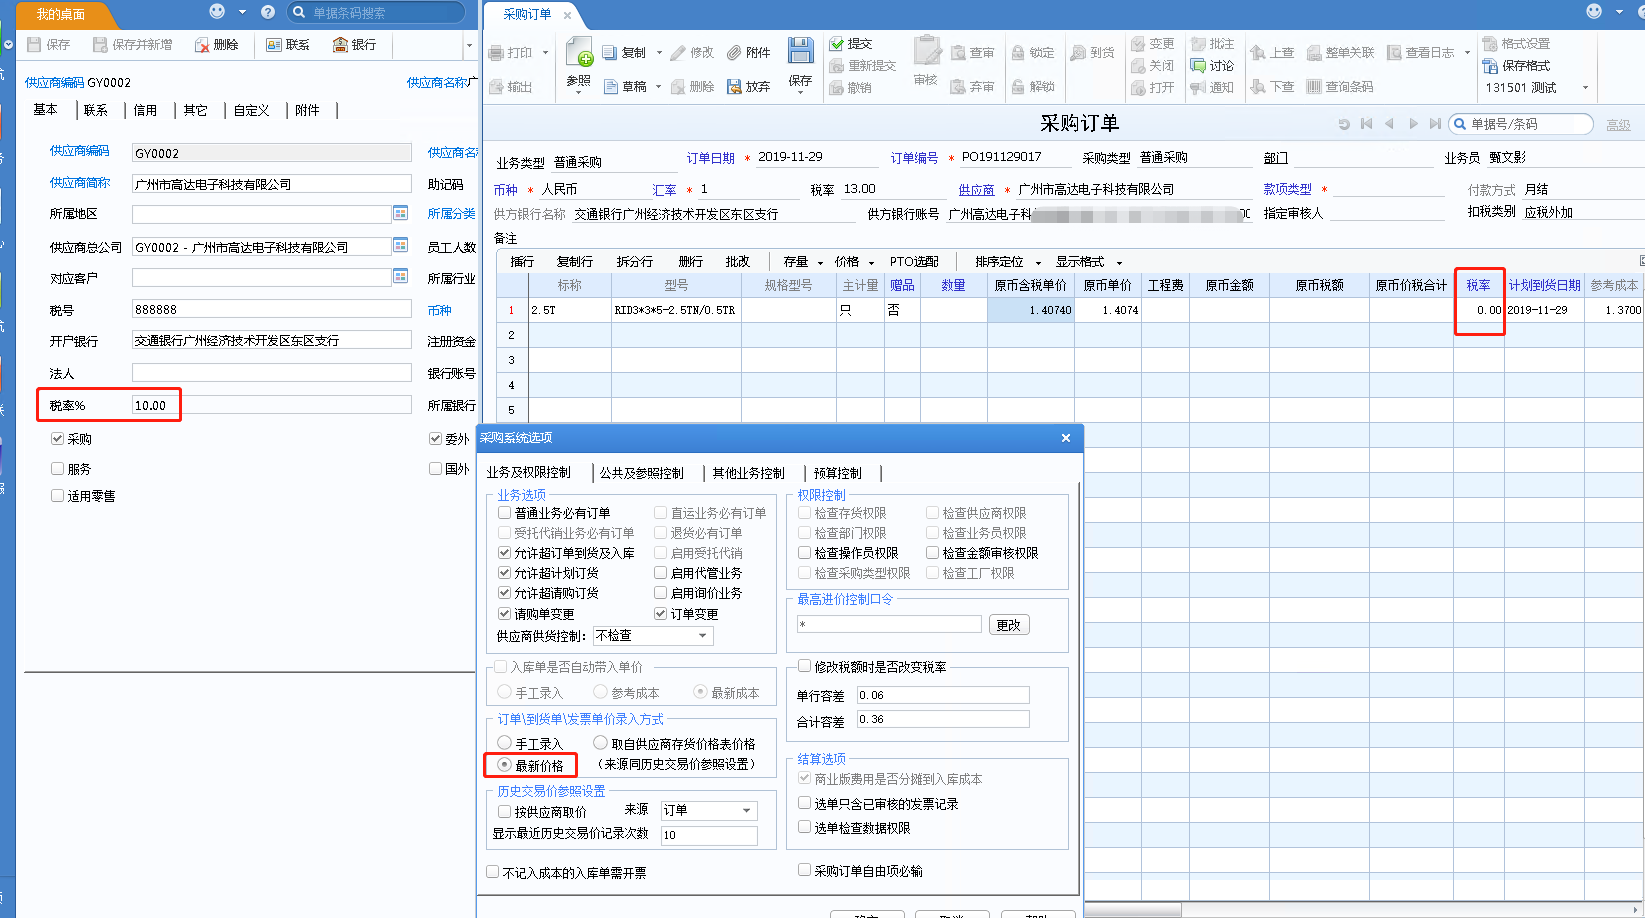Enable 启用代管业务 checkbox

point(661,573)
